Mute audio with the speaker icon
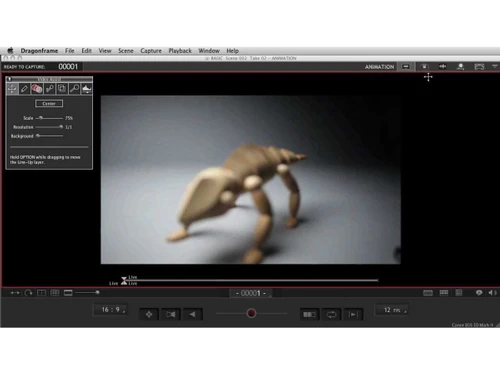 tap(492, 293)
